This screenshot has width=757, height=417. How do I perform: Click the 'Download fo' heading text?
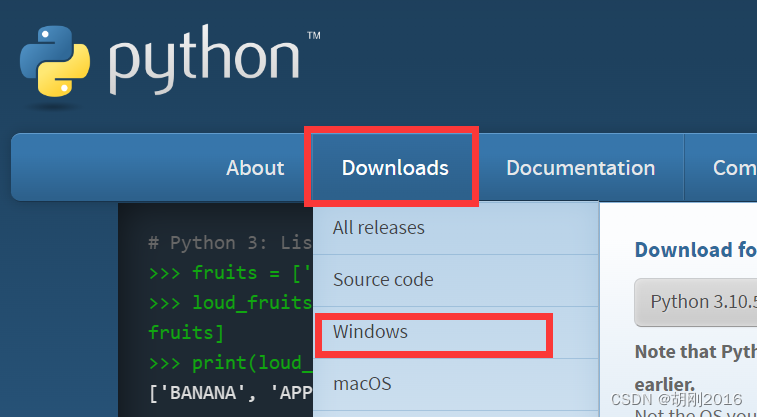(696, 250)
